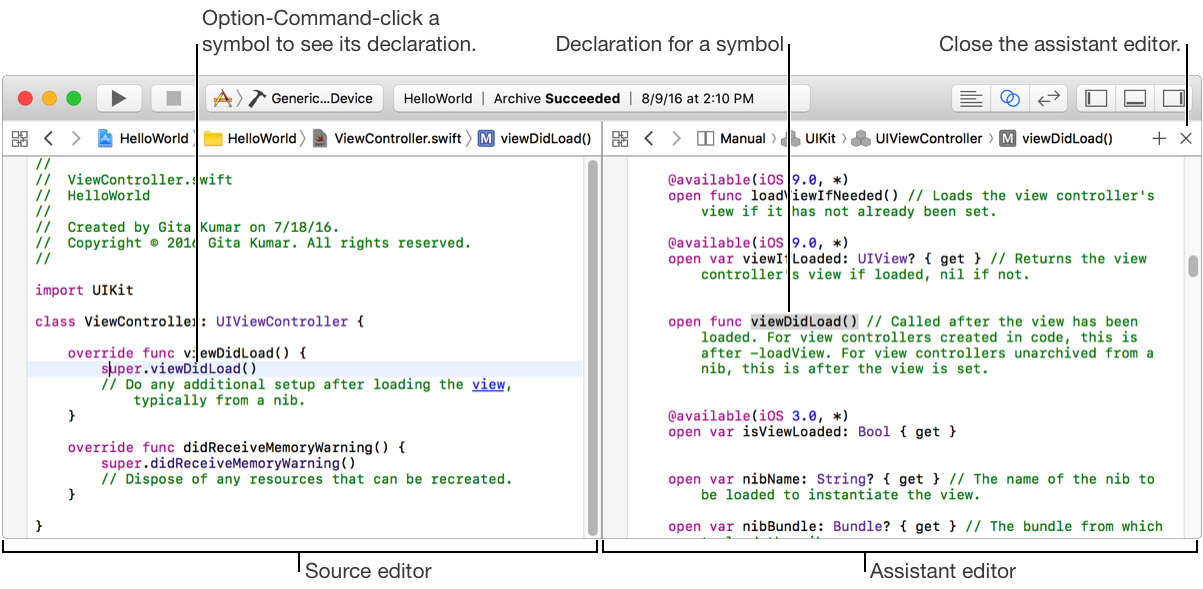Image resolution: width=1203 pixels, height=589 pixels.
Task: Go back in the assistant editor history
Action: (x=649, y=139)
